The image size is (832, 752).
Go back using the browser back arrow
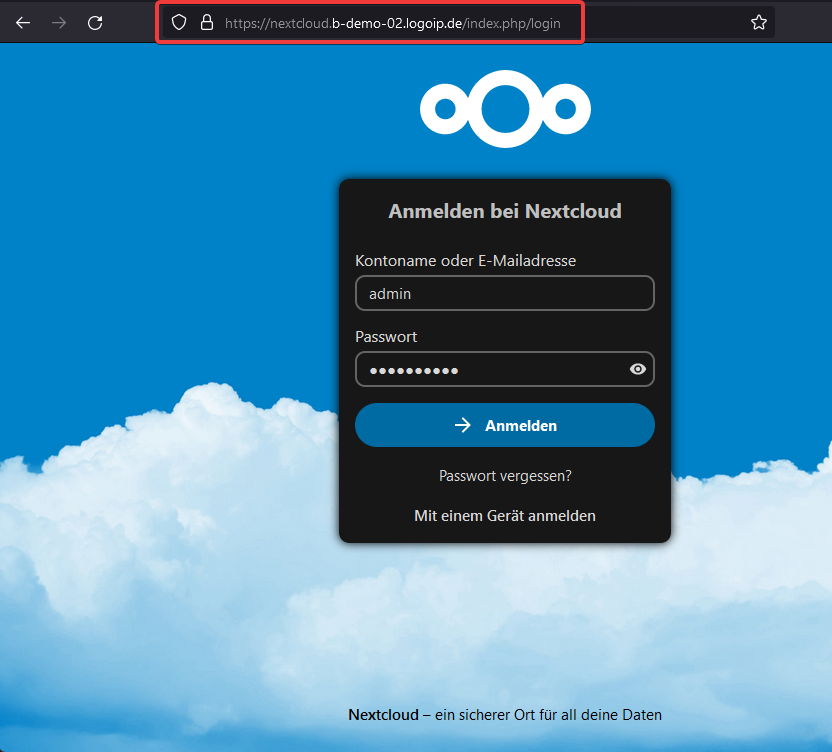tap(23, 23)
